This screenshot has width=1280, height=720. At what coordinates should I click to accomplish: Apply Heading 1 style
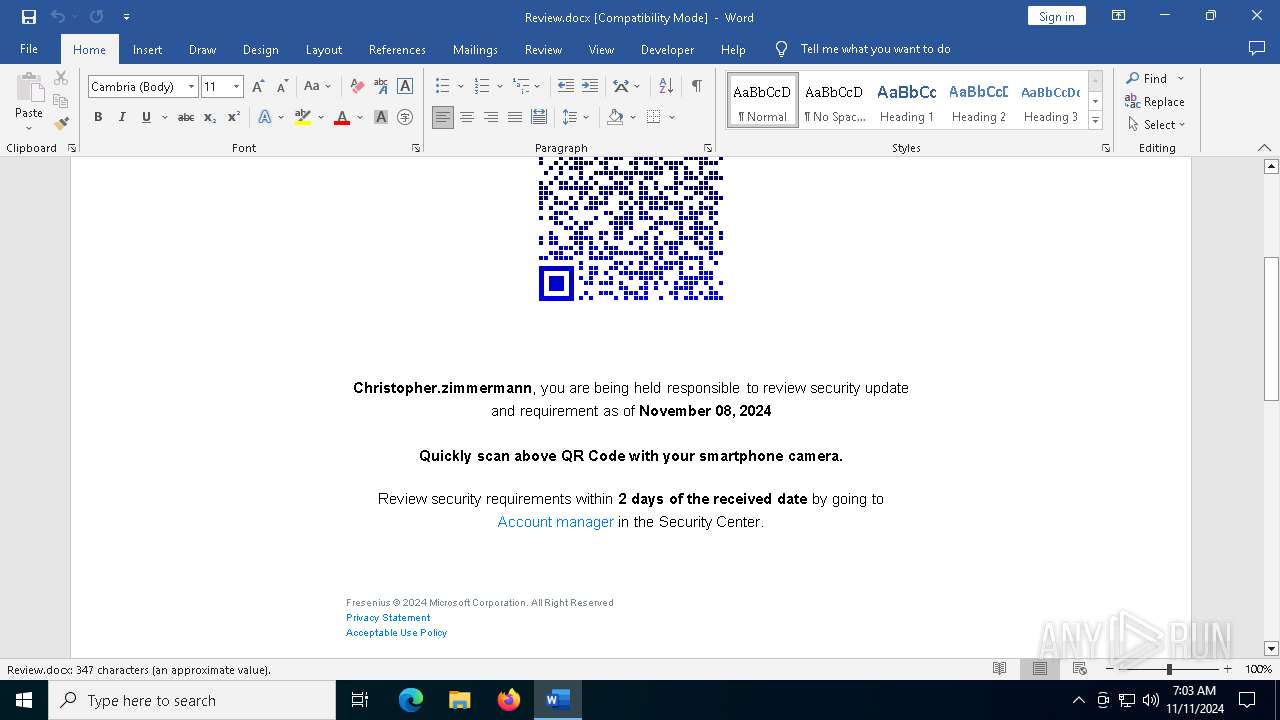906,101
